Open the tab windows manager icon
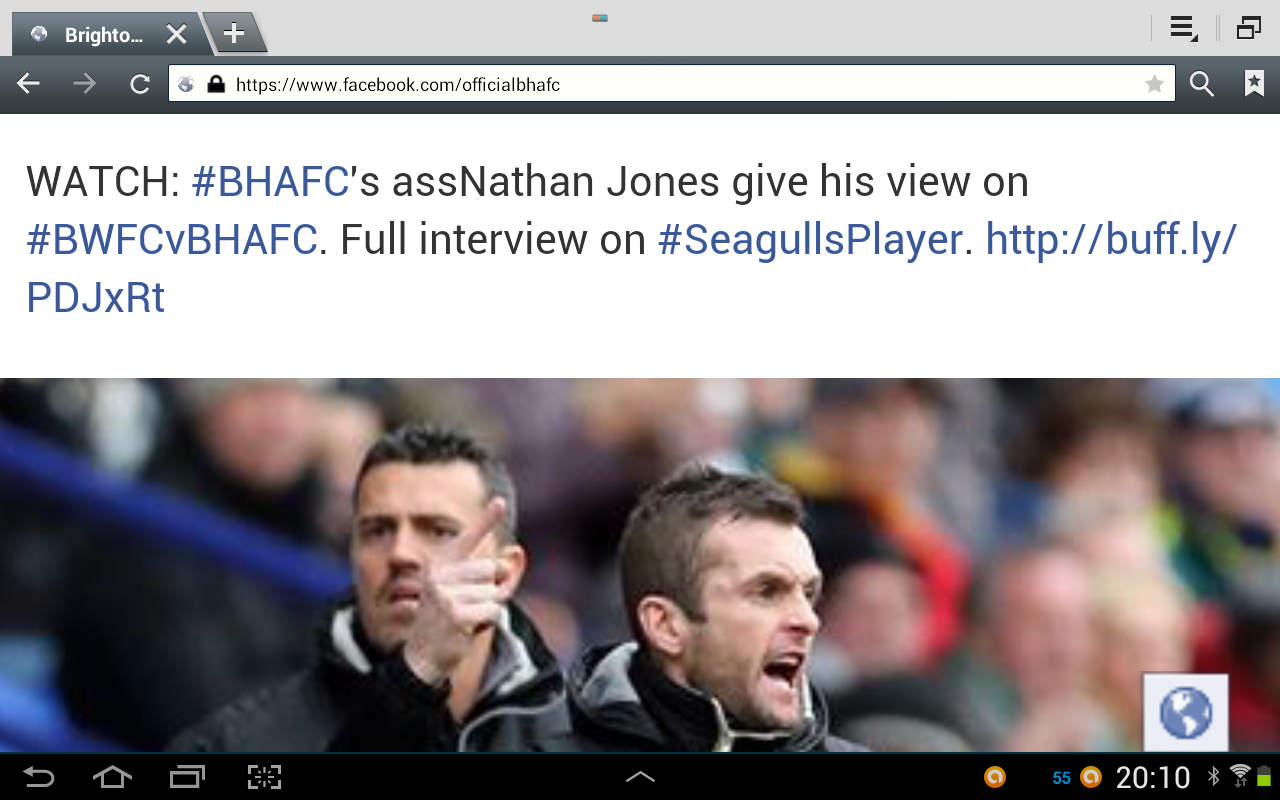This screenshot has width=1280, height=800. (x=1248, y=28)
